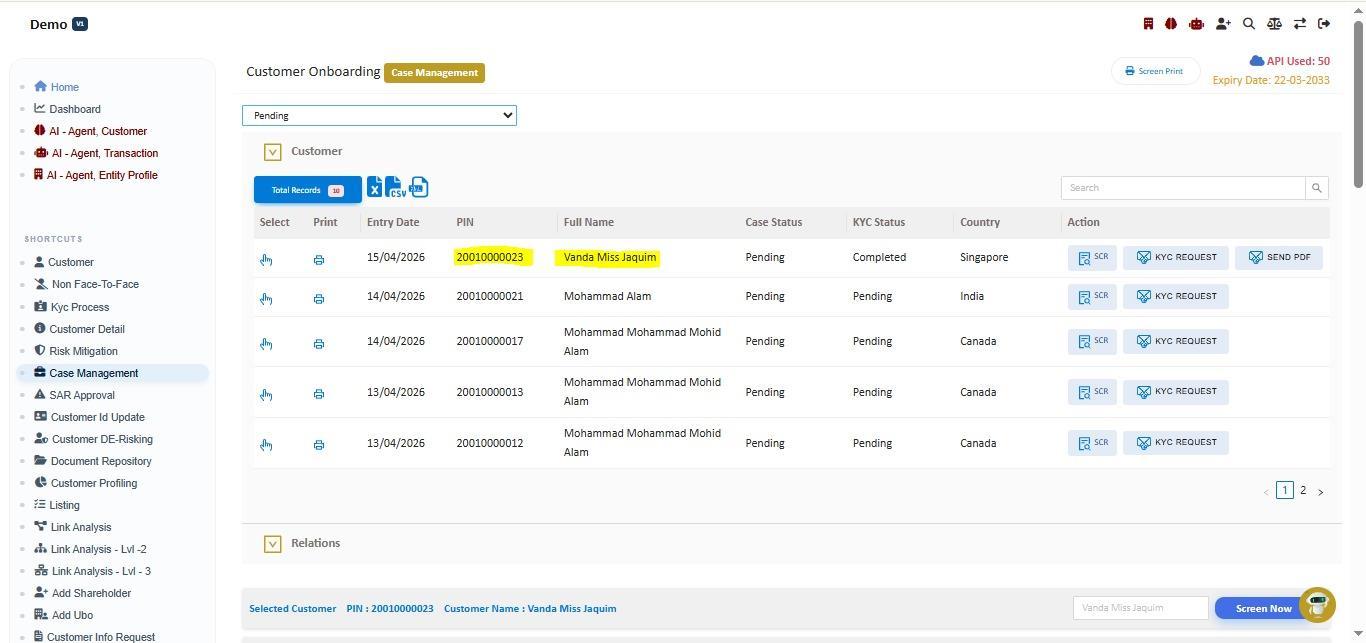Print the record for PIN 20010000012

coord(319,445)
